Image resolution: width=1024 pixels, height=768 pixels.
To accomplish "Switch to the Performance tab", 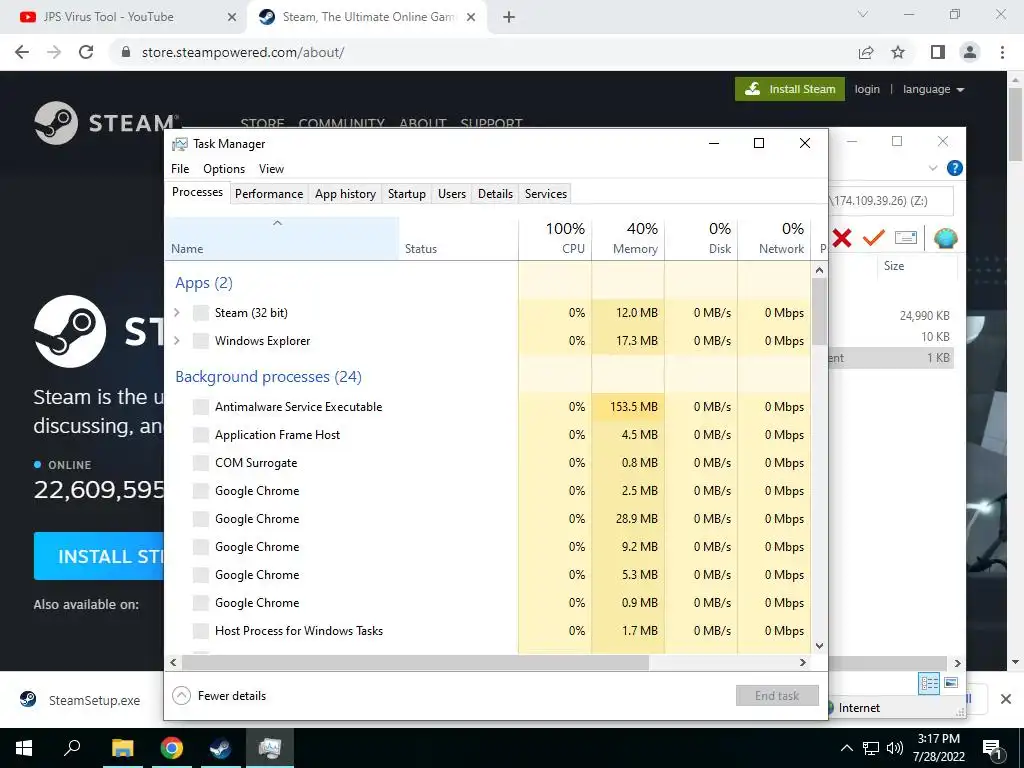I will pos(269,193).
